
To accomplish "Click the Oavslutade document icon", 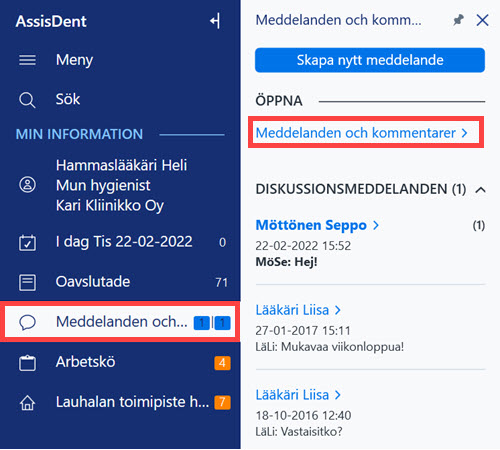I will pyautogui.click(x=27, y=282).
